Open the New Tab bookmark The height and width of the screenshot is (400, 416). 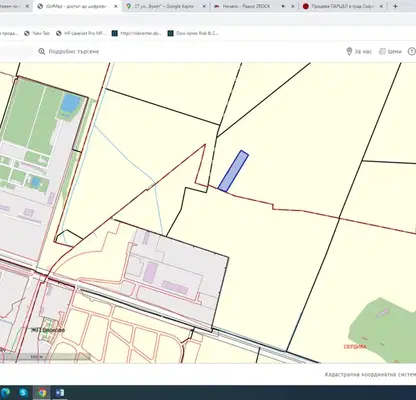click(37, 33)
